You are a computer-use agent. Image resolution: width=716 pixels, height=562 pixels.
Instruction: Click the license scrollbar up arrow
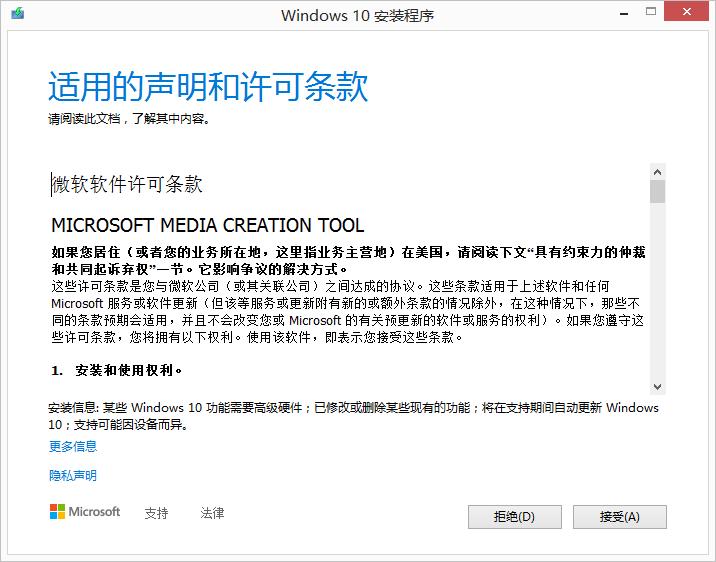click(x=658, y=172)
